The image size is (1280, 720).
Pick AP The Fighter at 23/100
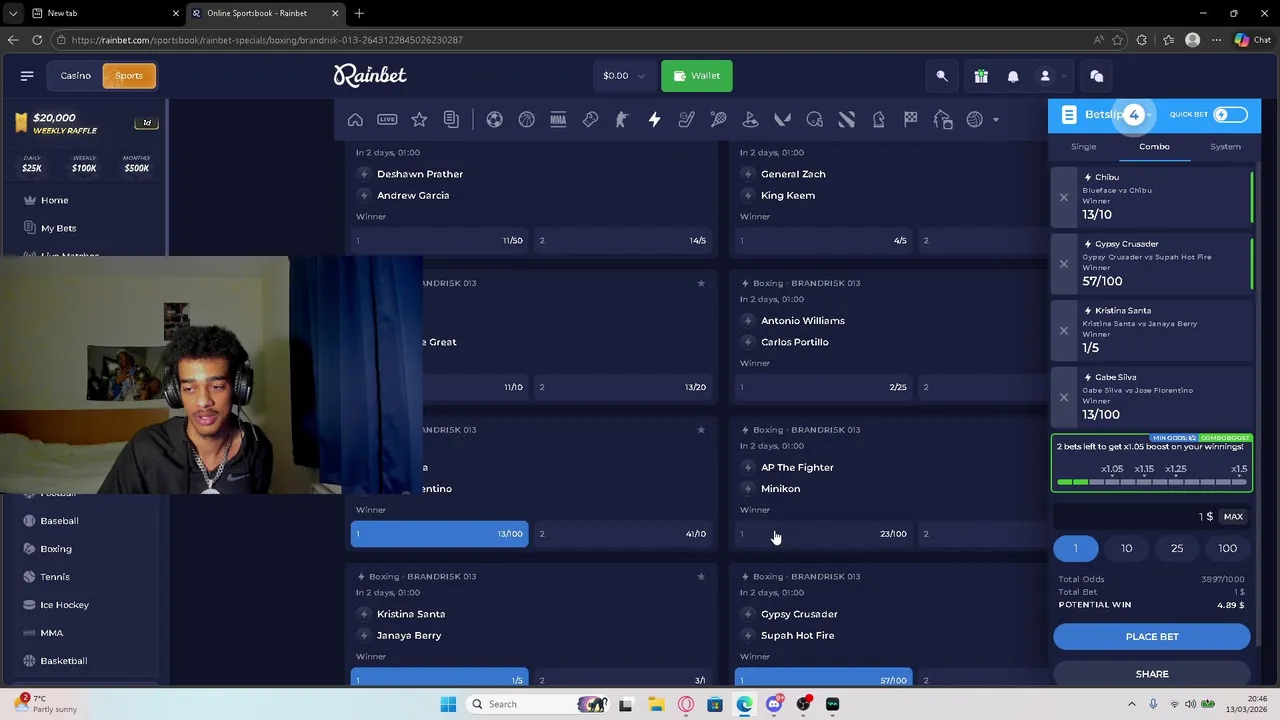point(823,534)
